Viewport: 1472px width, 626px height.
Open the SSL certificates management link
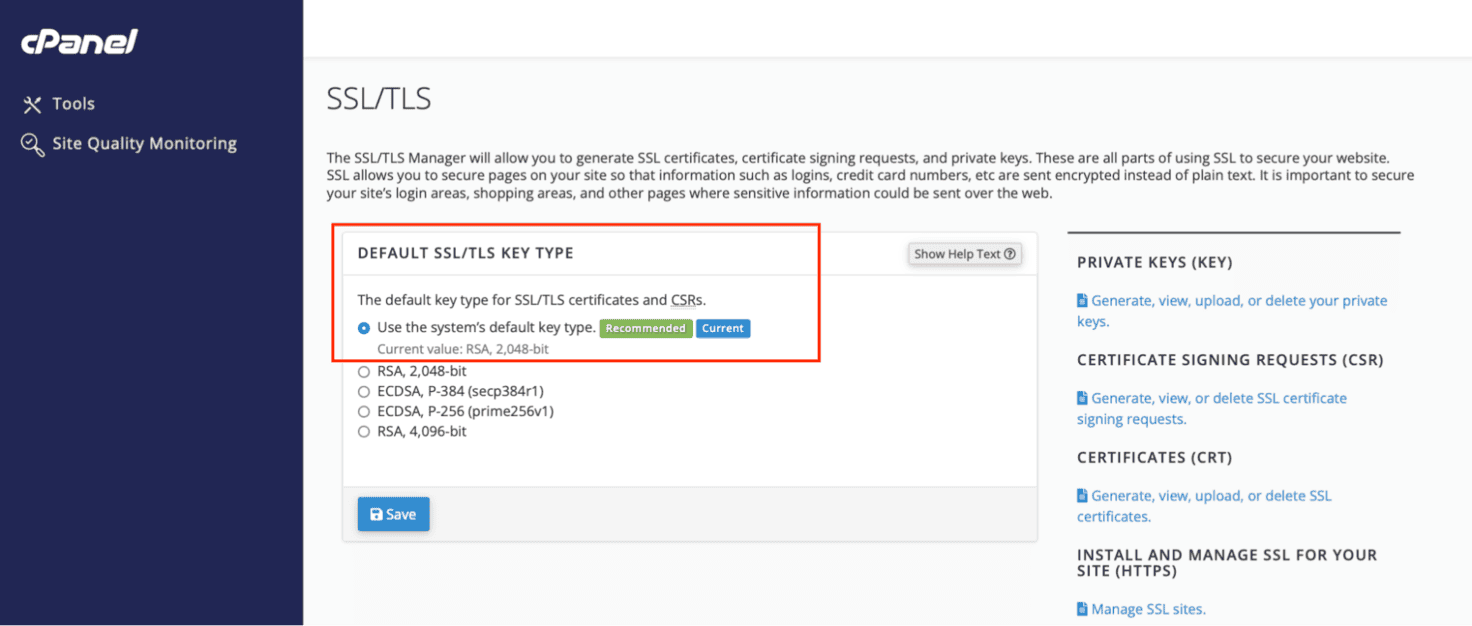pyautogui.click(x=1204, y=506)
